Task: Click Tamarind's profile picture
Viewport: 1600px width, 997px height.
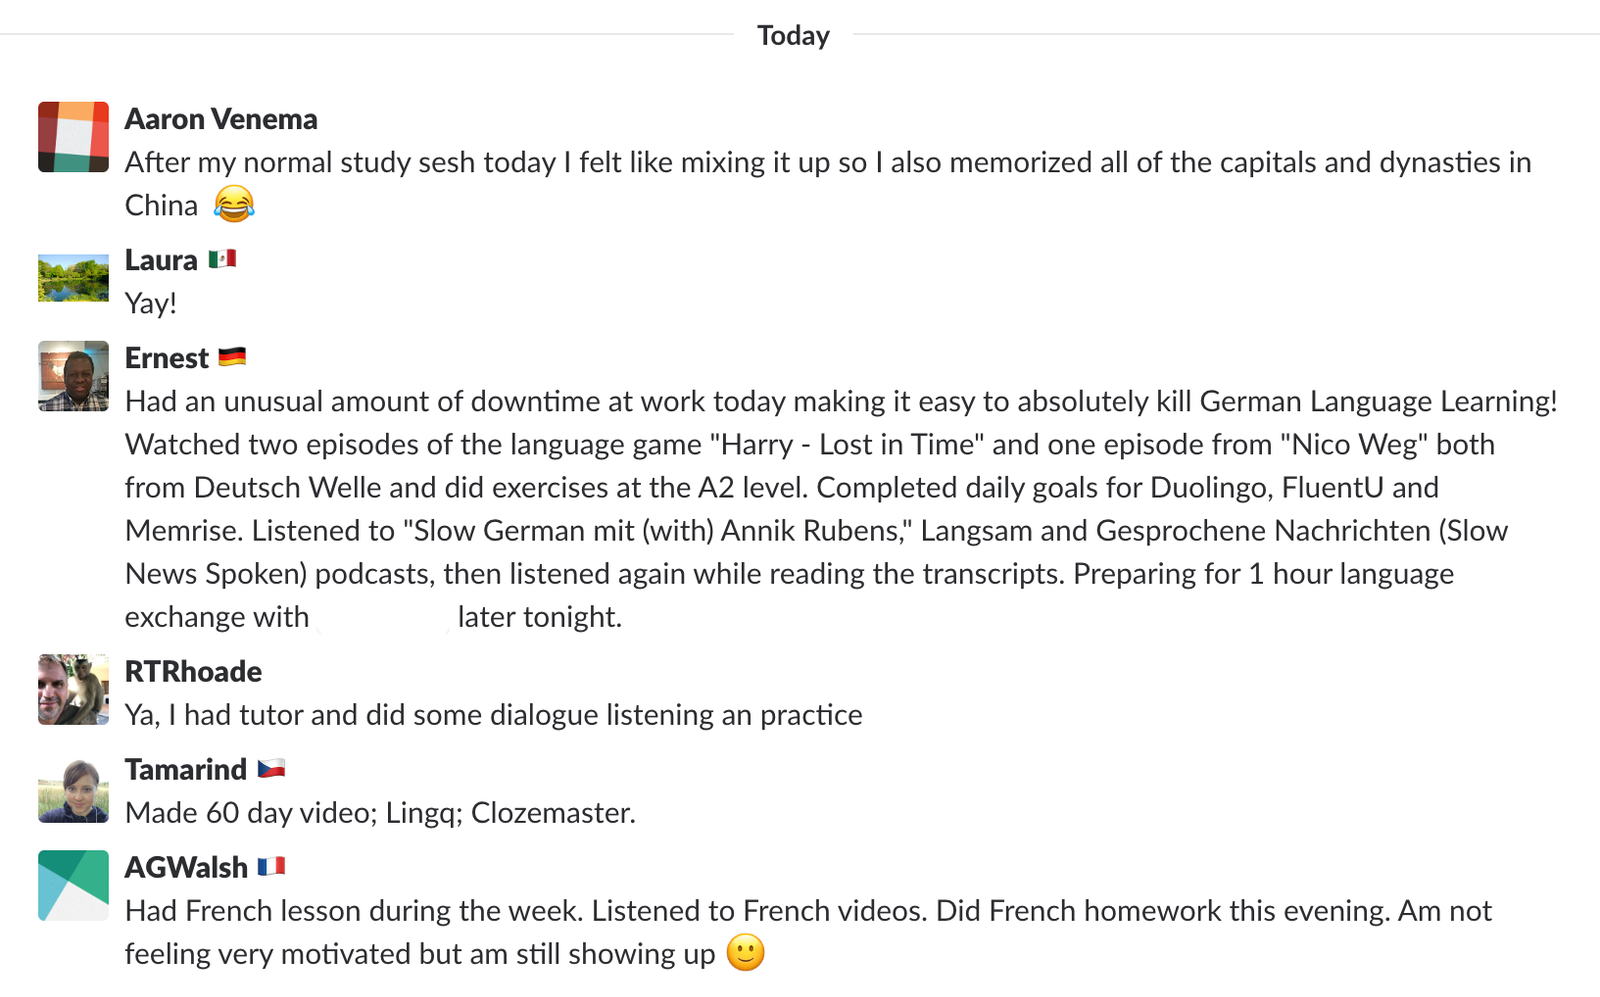Action: 73,788
